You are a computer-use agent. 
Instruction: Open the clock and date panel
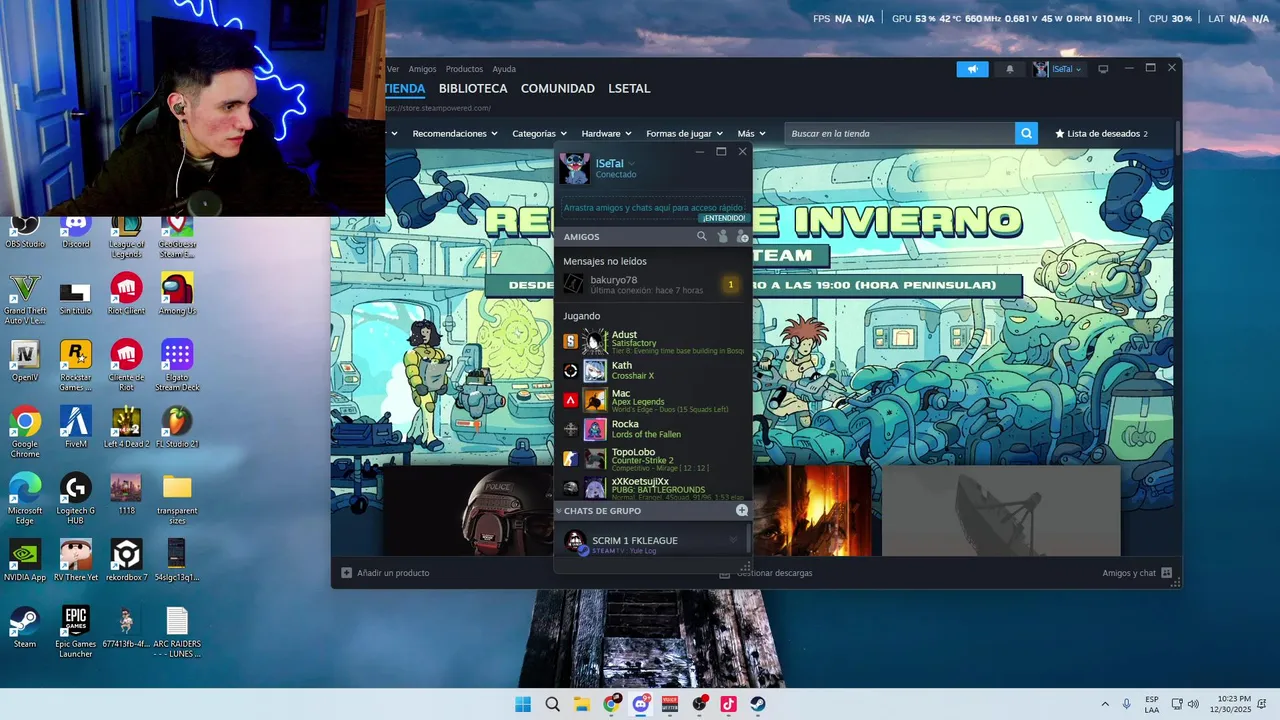click(x=1231, y=704)
